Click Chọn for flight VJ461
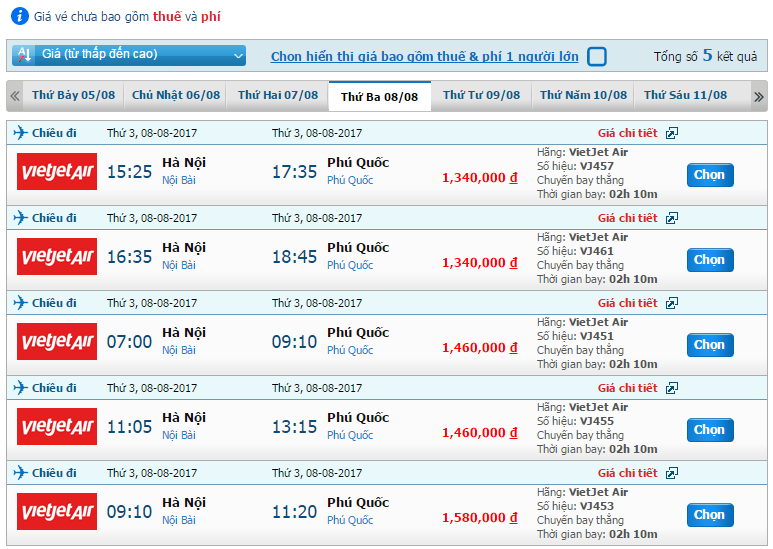Viewport: 773px width, 549px height. [710, 260]
